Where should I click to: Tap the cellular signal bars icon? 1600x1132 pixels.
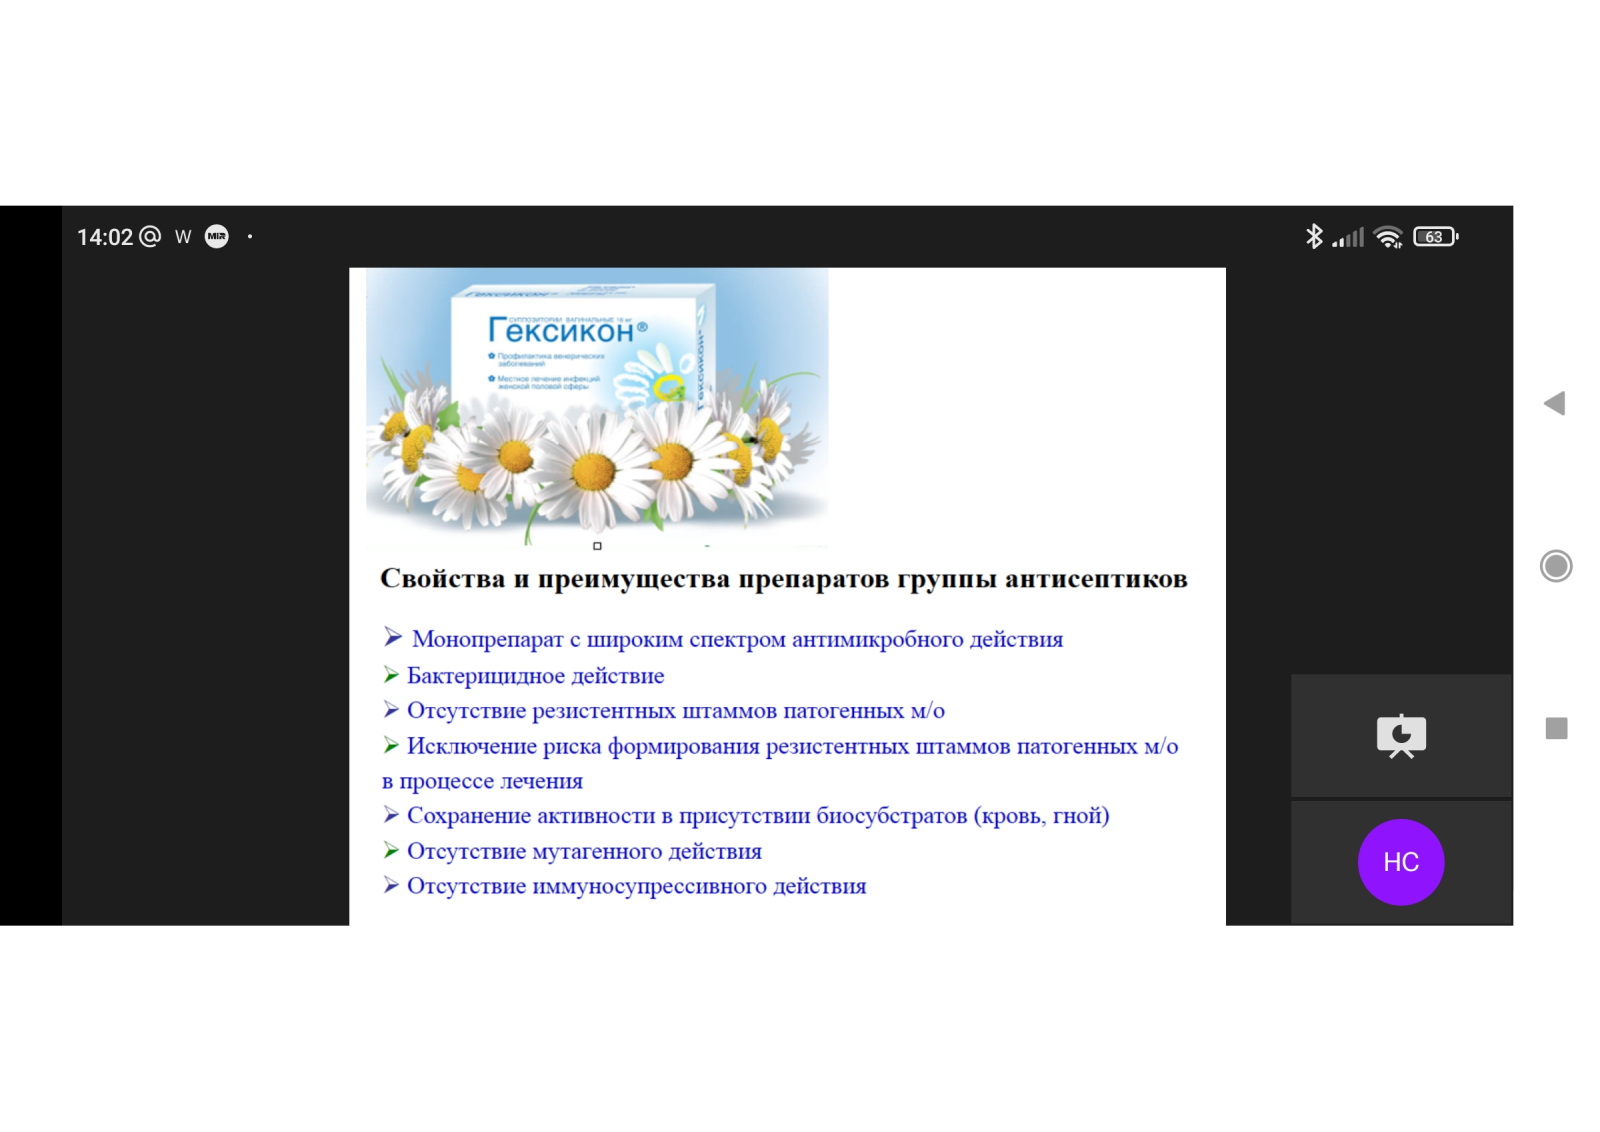click(1348, 238)
